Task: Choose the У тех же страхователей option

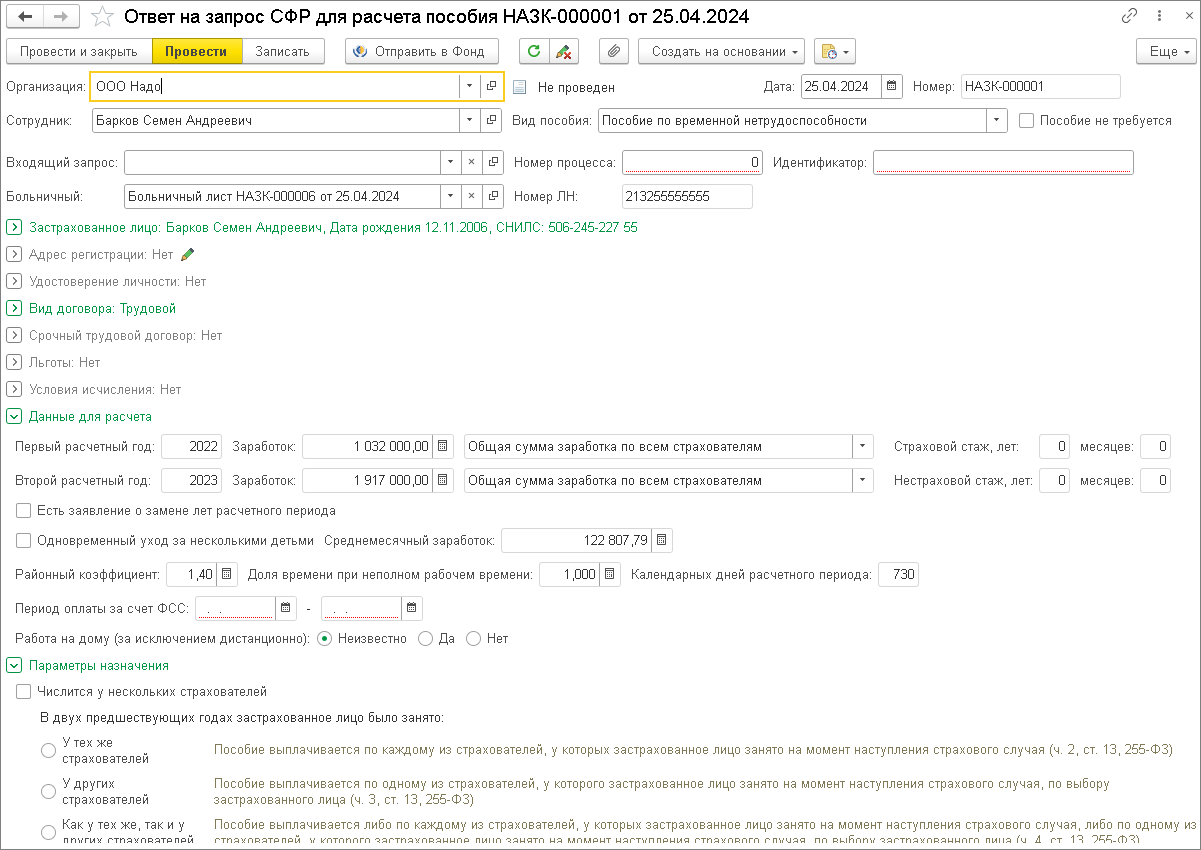Action: pyautogui.click(x=48, y=751)
